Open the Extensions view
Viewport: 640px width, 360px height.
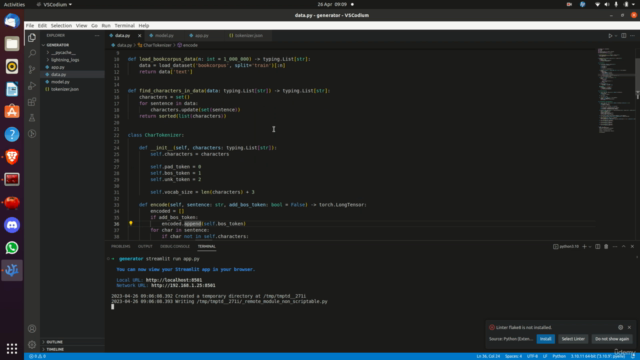tap(32, 102)
